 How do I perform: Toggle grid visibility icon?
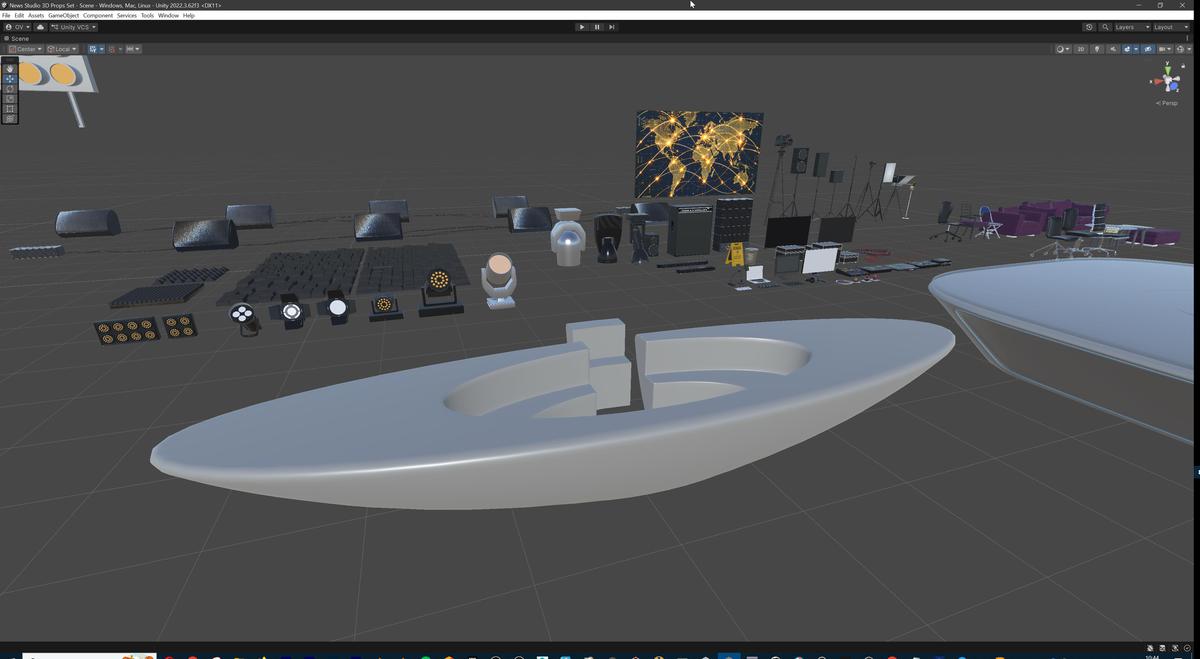pyautogui.click(x=93, y=49)
